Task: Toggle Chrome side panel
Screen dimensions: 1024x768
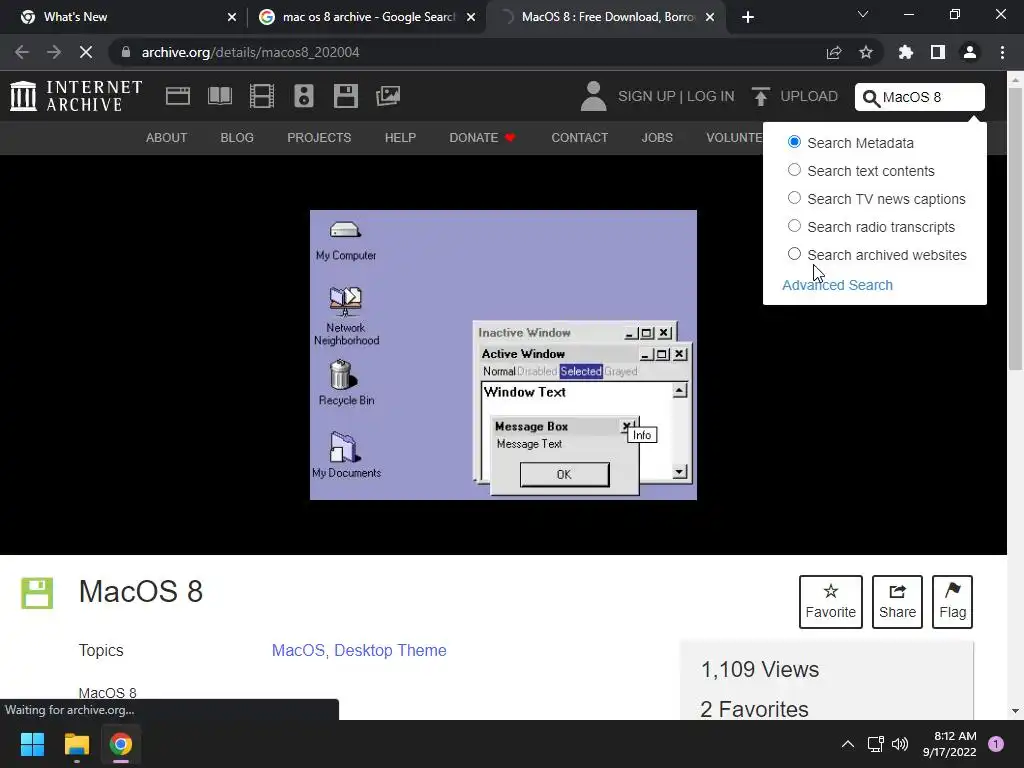Action: [938, 52]
